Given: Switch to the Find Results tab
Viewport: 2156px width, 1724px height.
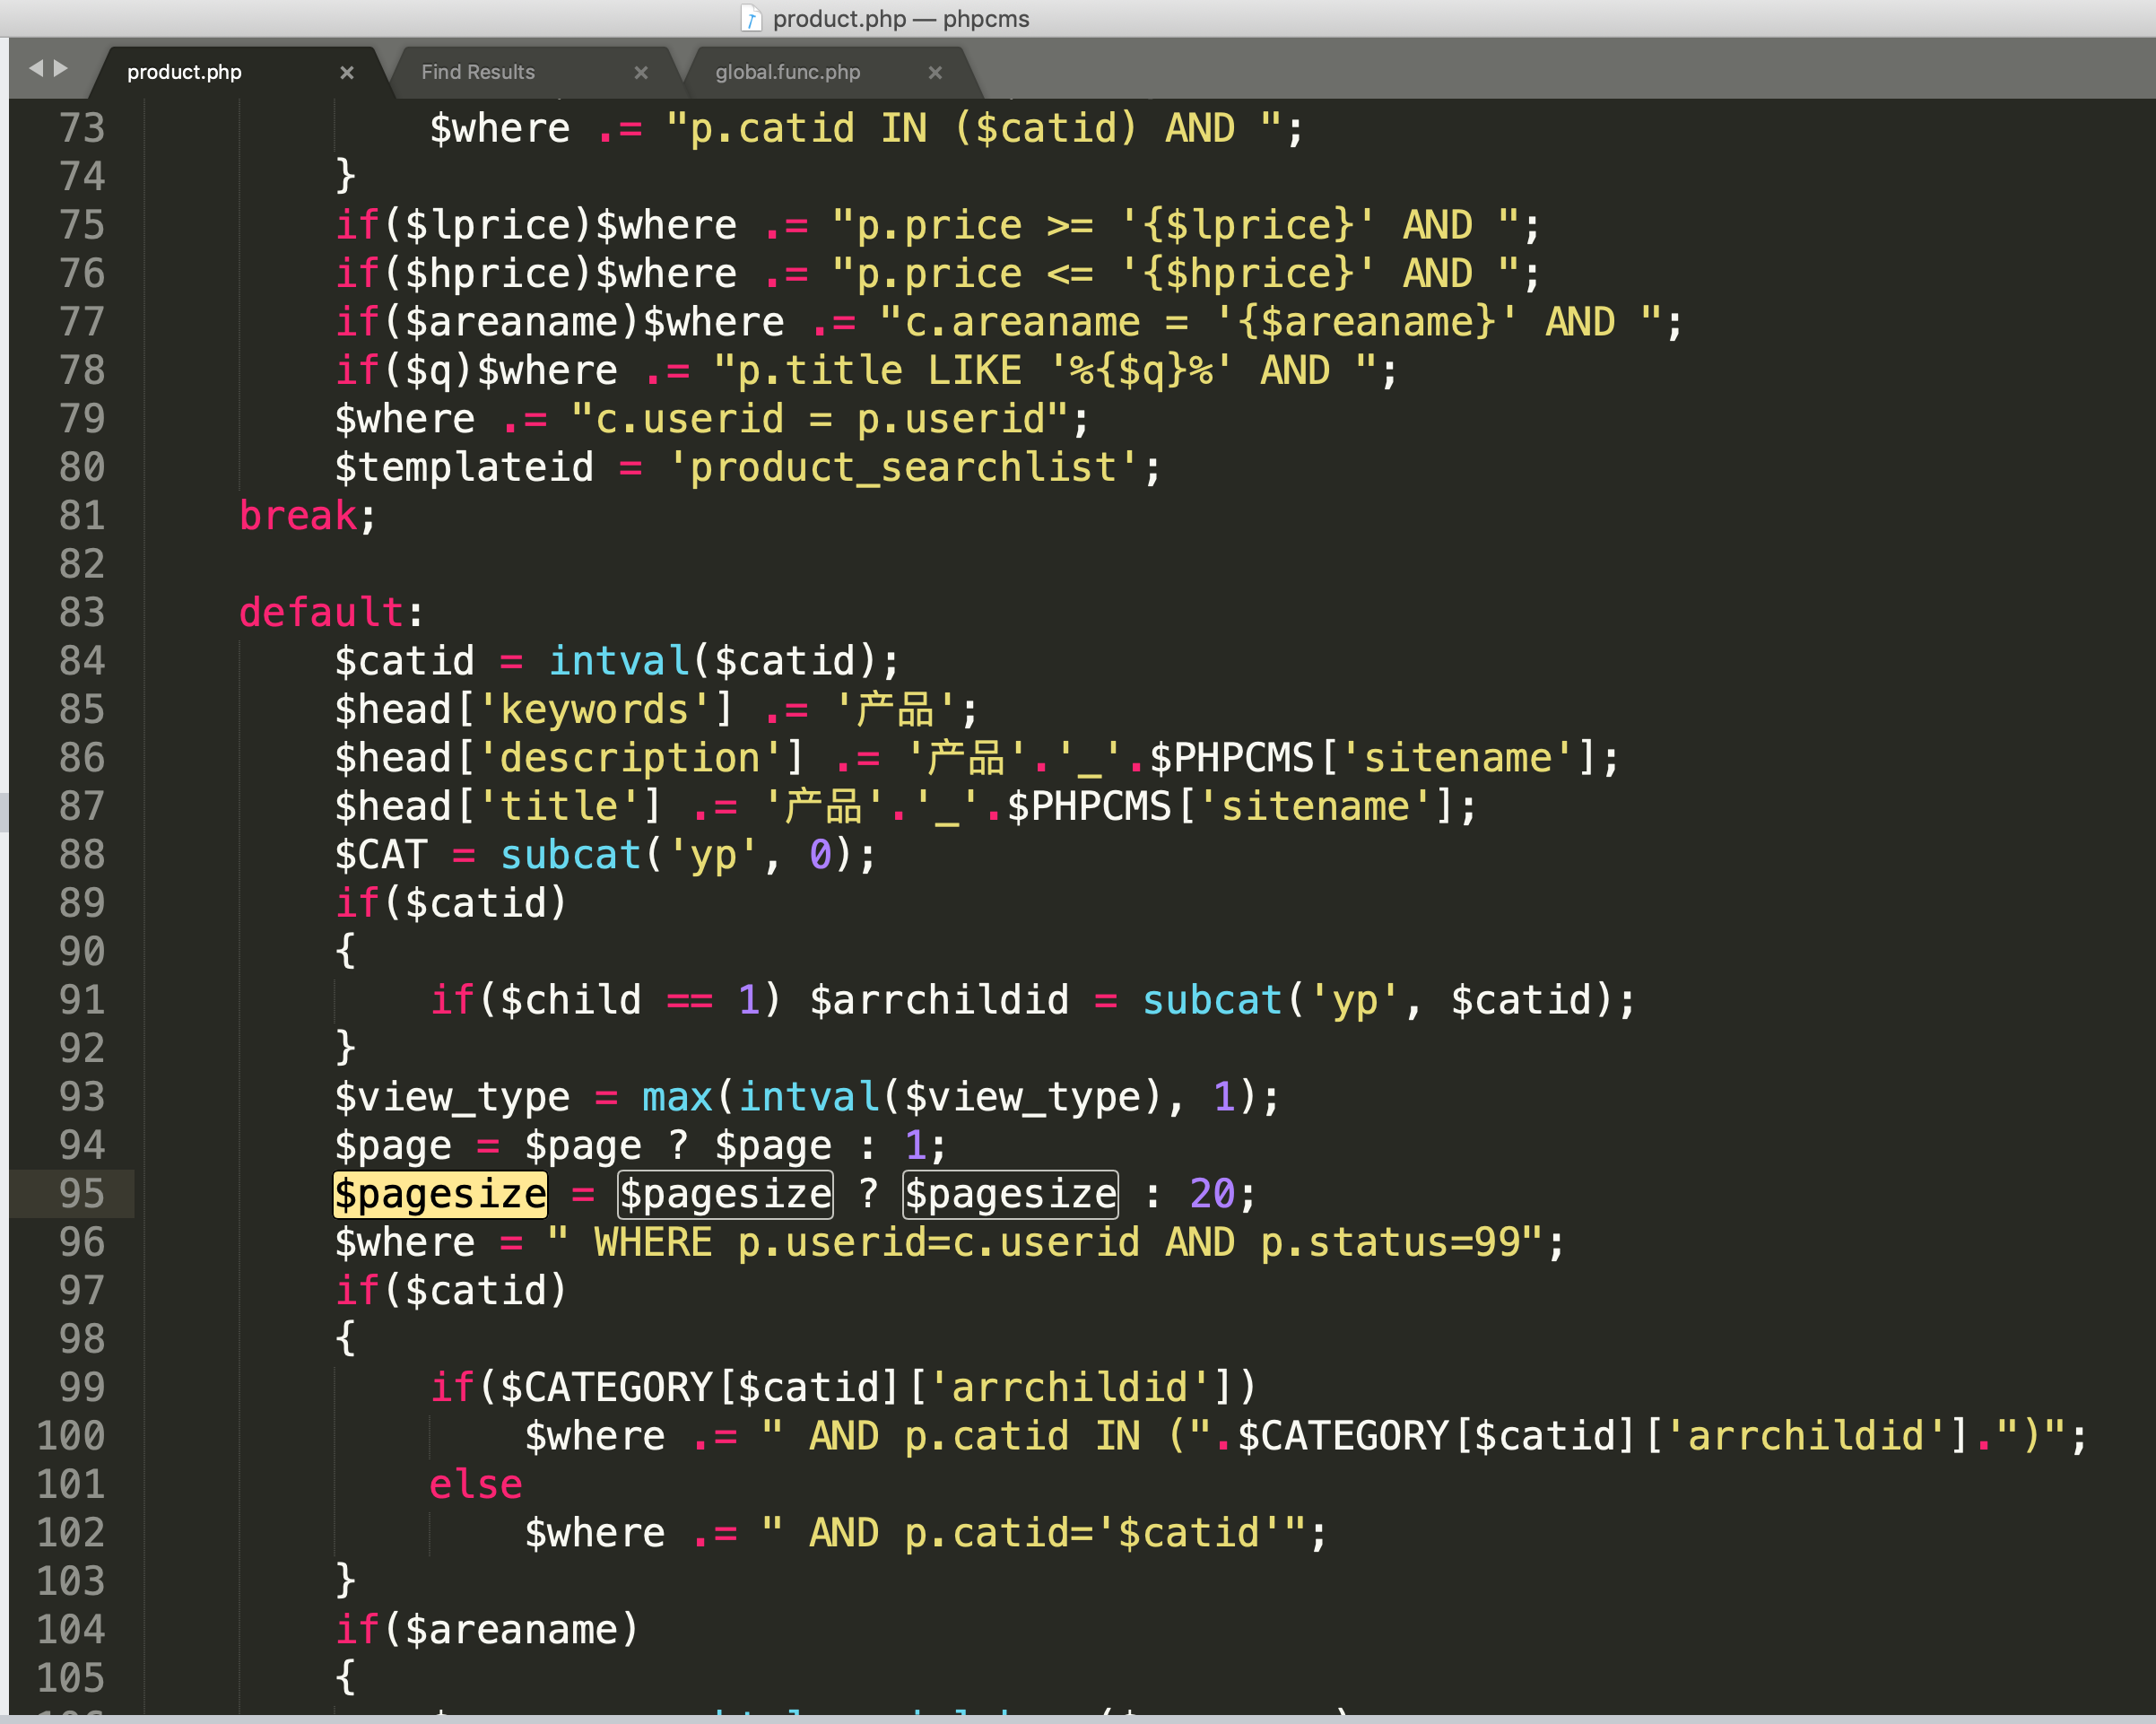Looking at the screenshot, I should tap(478, 72).
